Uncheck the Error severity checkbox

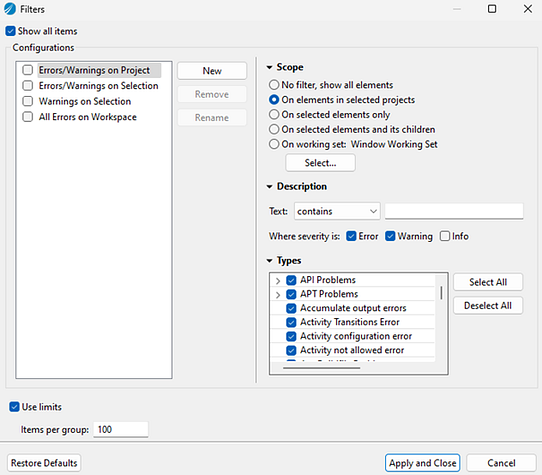click(x=351, y=236)
